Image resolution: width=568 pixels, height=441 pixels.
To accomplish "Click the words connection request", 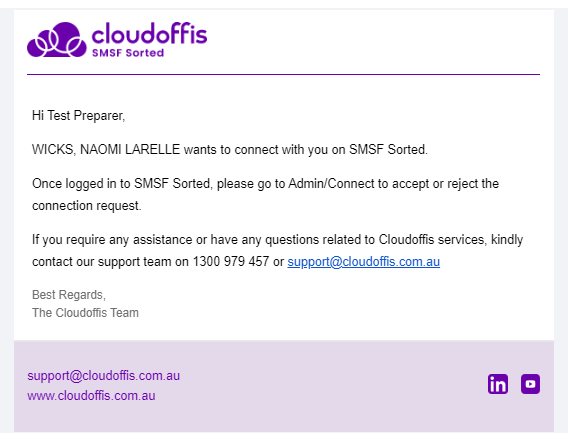I will [87, 206].
